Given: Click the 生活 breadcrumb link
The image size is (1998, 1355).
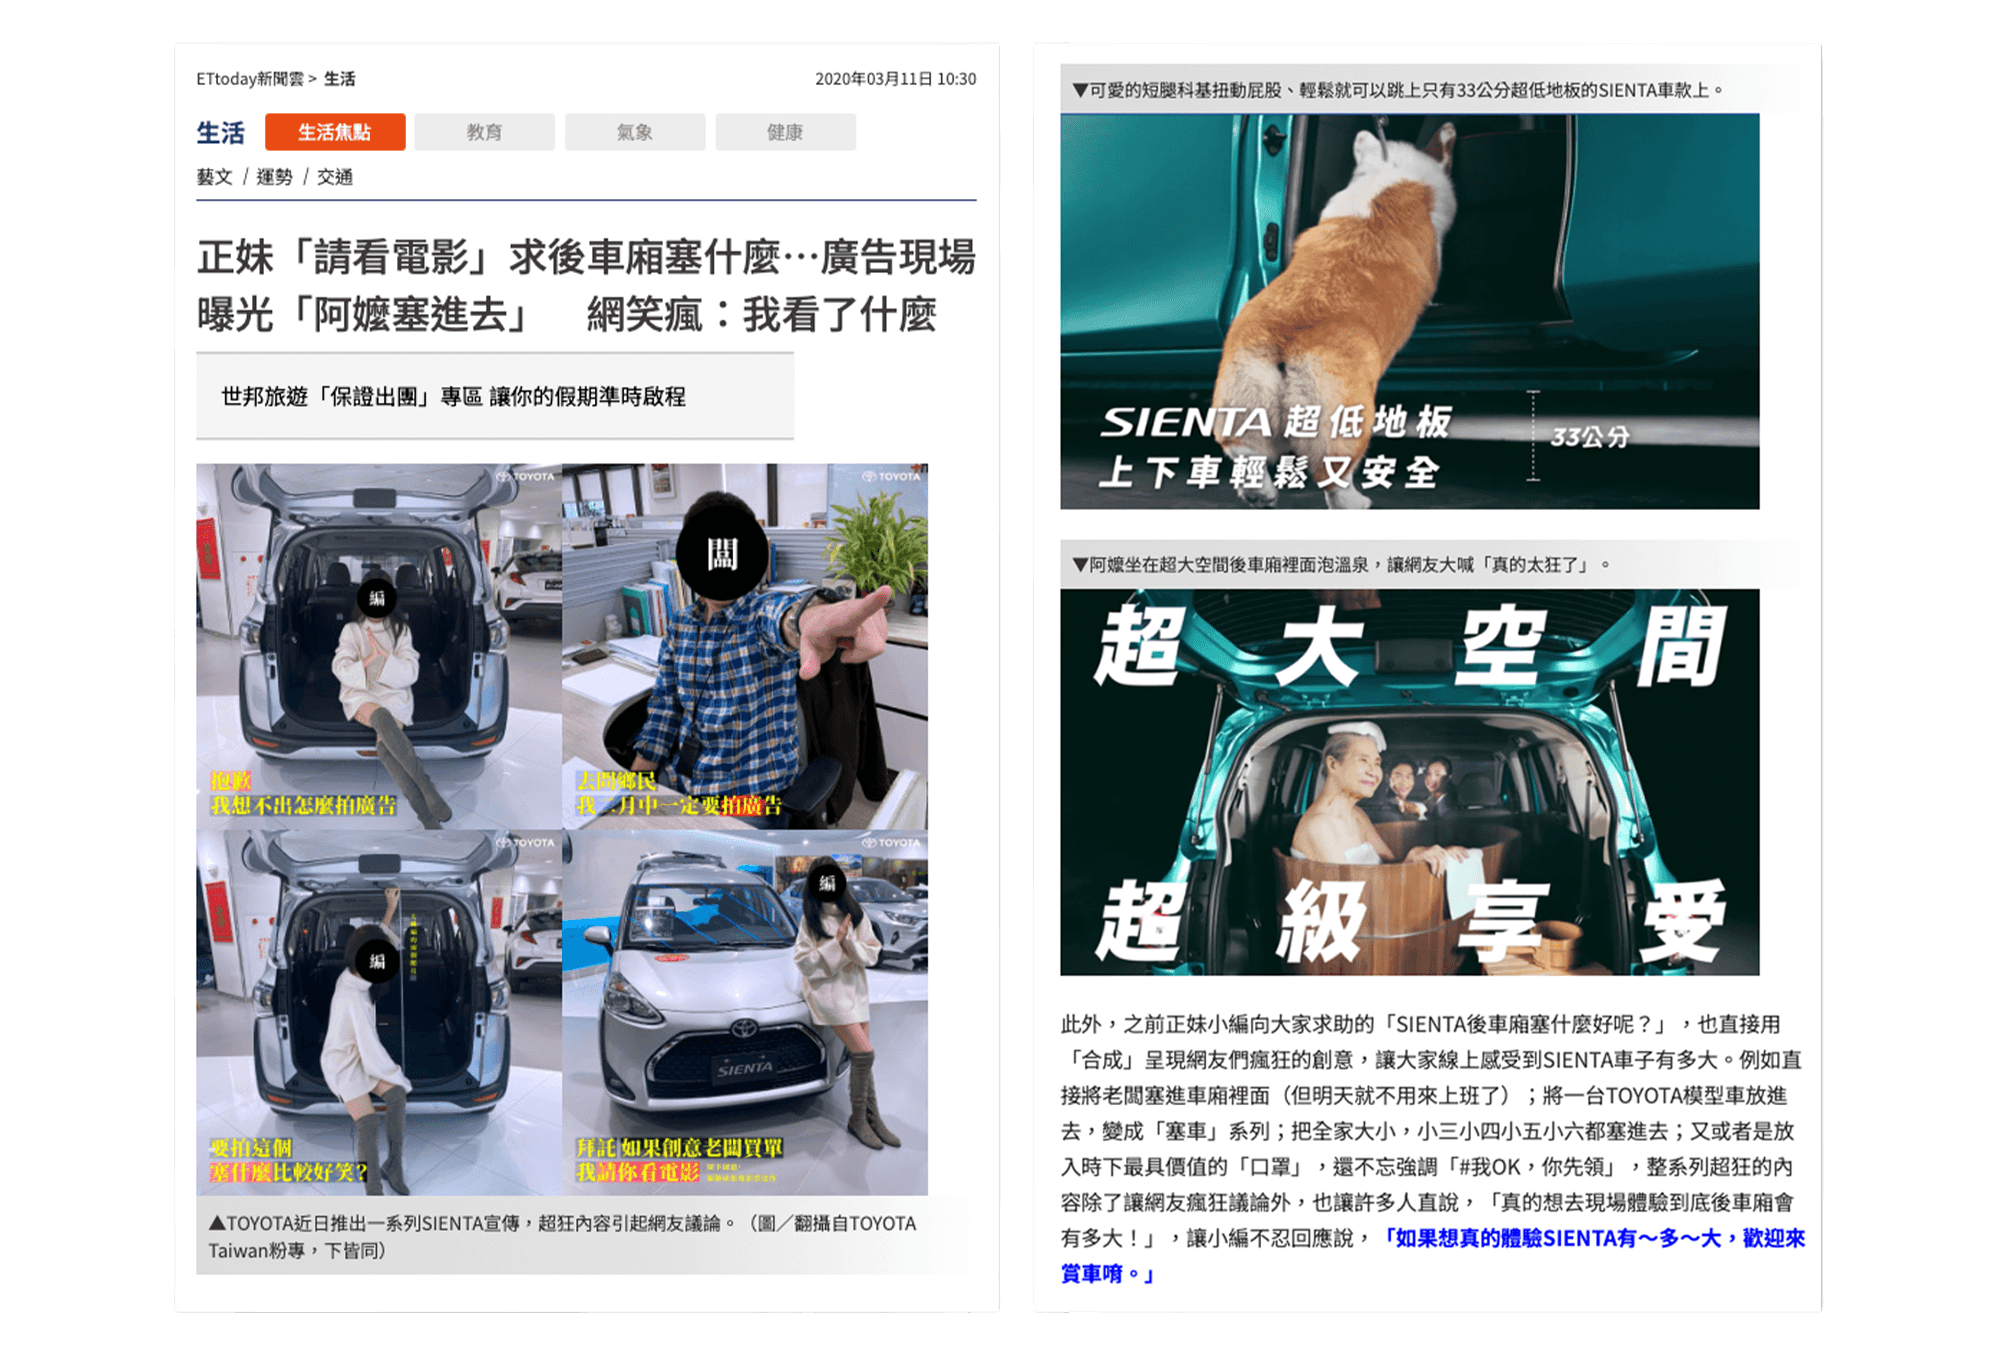Looking at the screenshot, I should (x=339, y=79).
